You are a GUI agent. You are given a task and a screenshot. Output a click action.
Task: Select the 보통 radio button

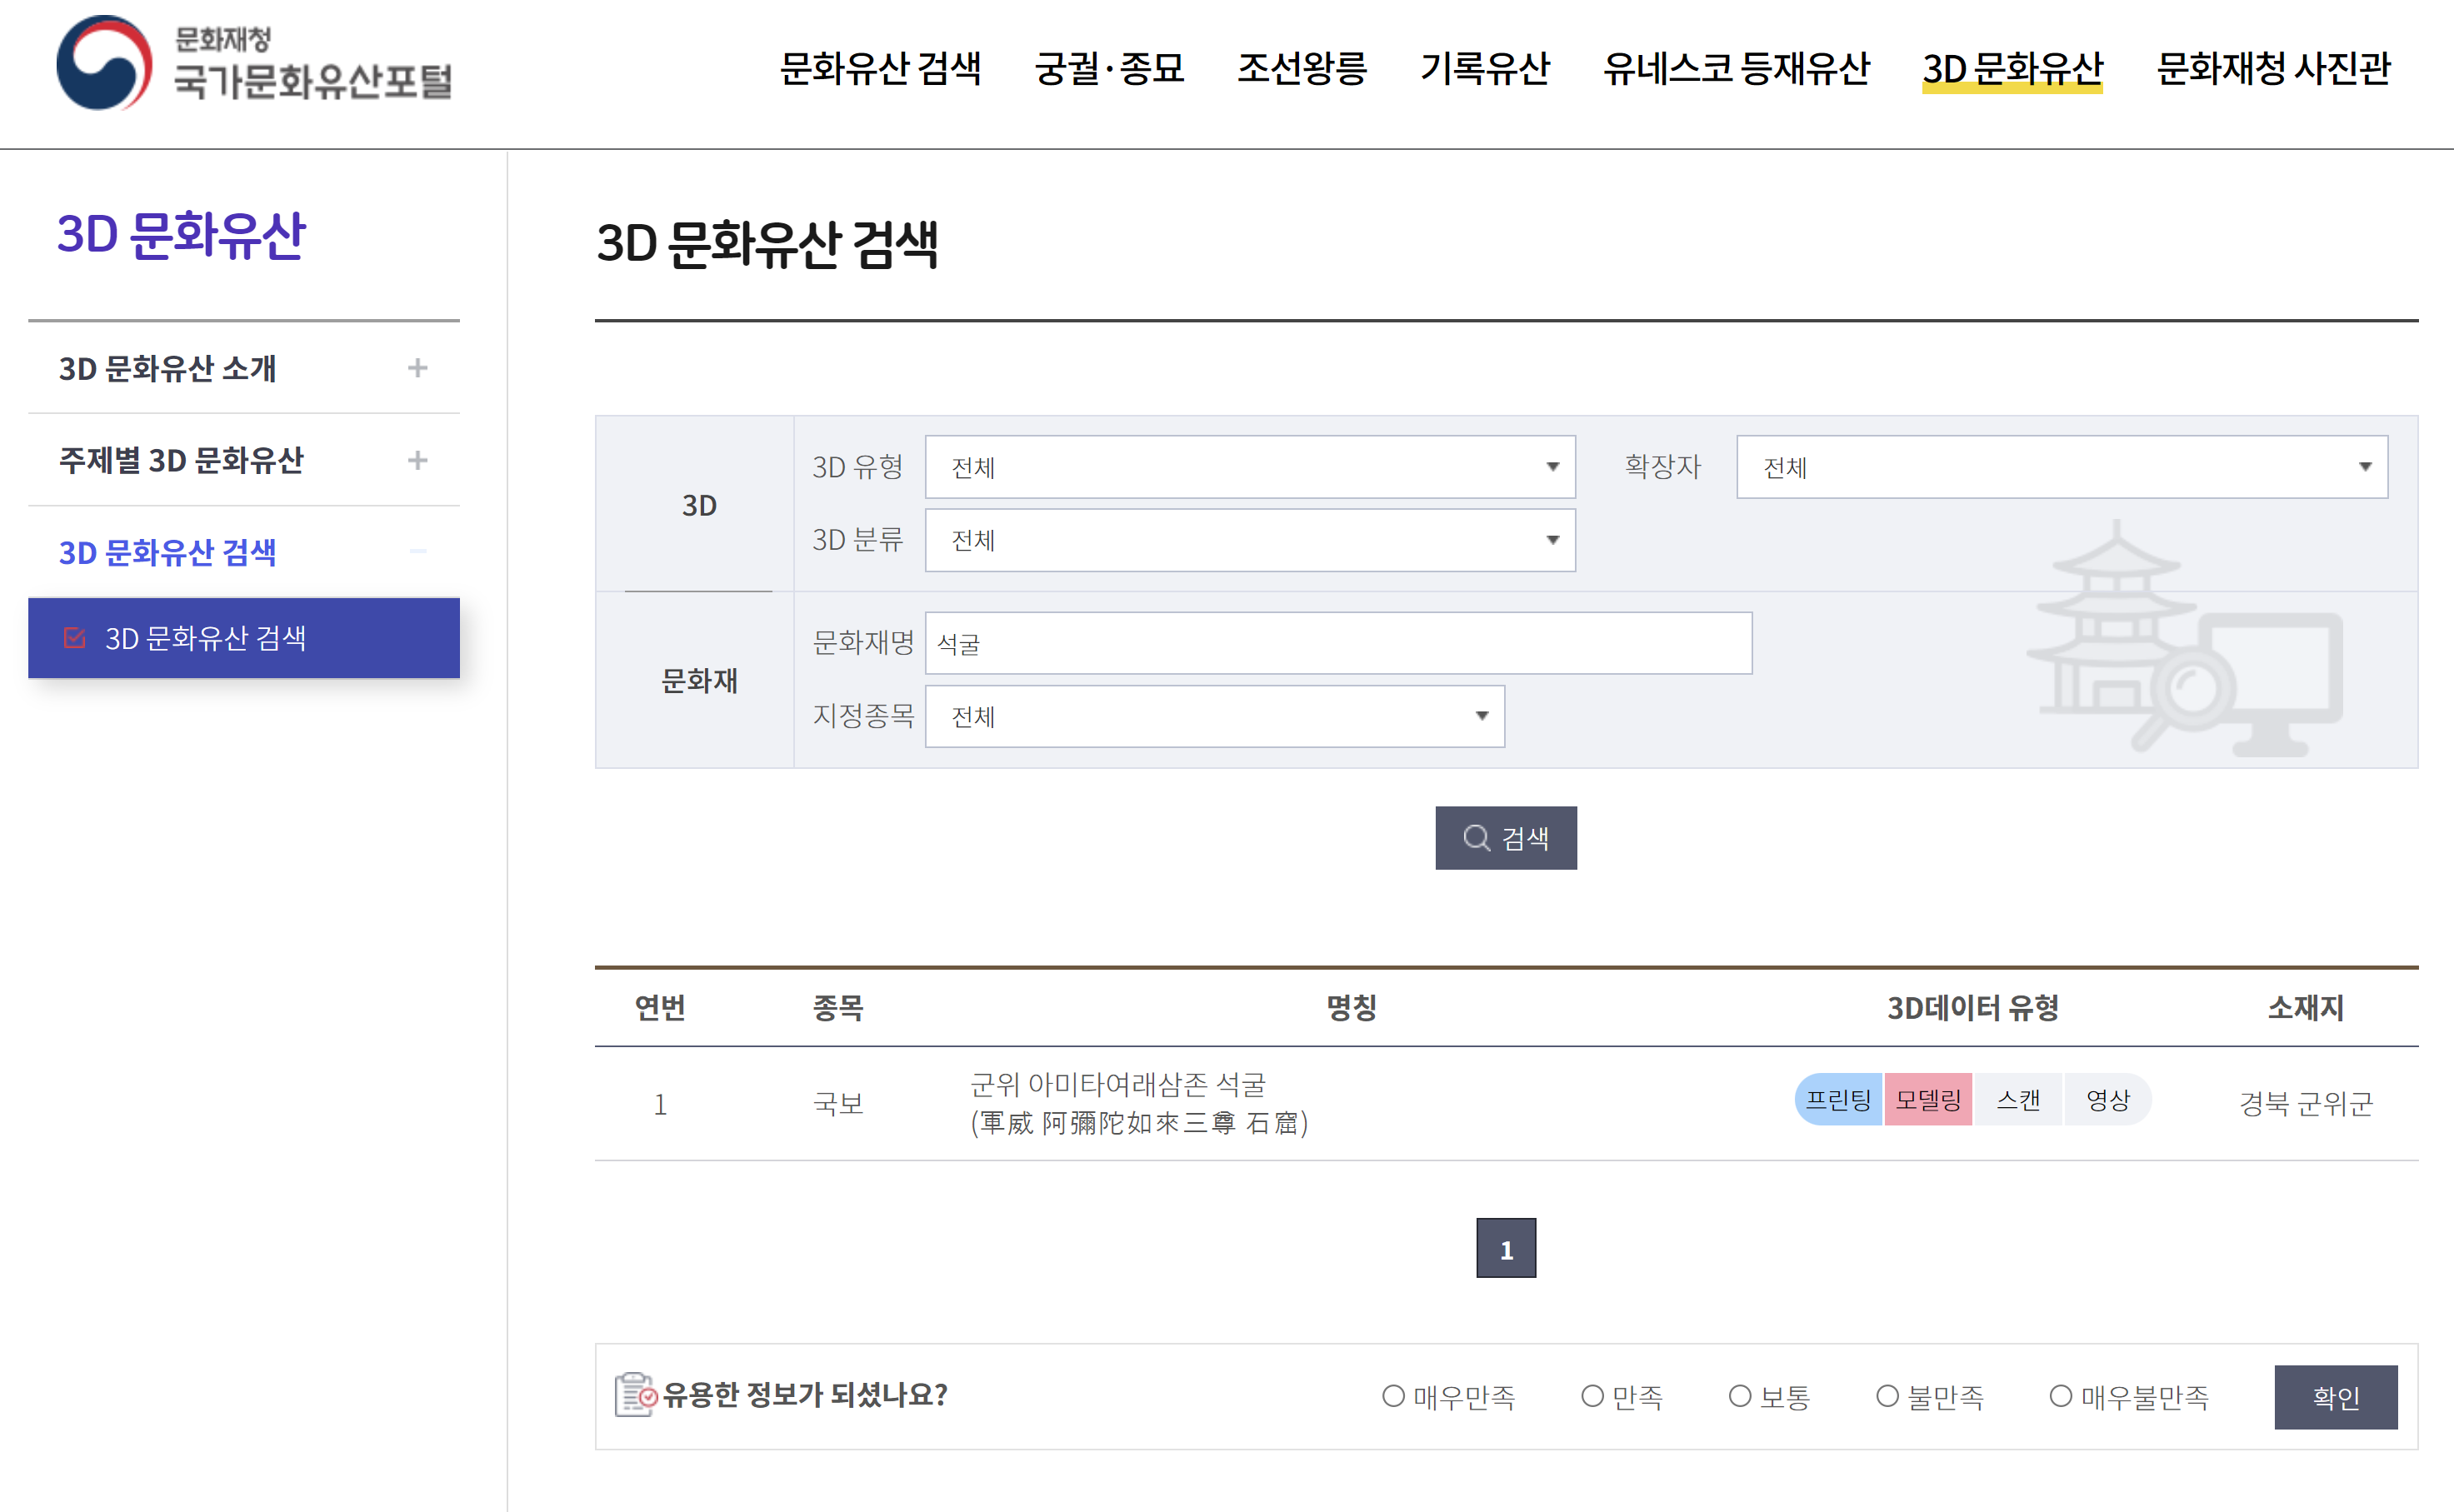pyautogui.click(x=1740, y=1396)
